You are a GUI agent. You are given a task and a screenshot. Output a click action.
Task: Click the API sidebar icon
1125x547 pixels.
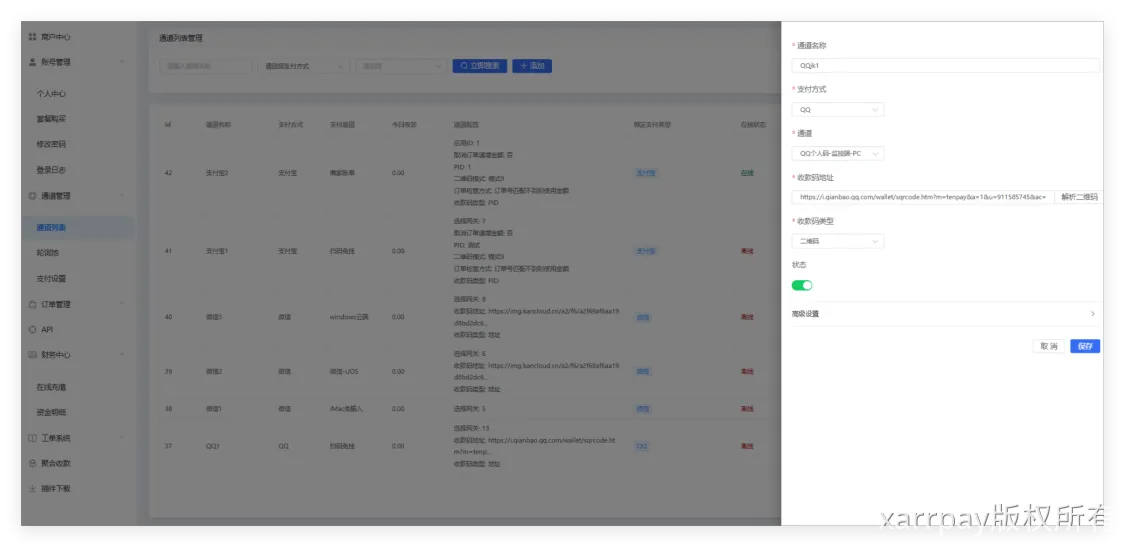32,329
